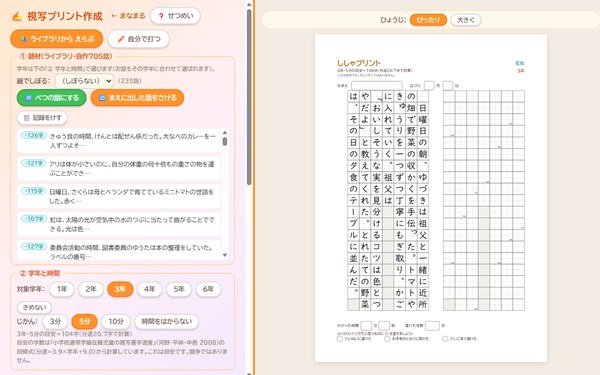Click the 記録をけす button
Screen dimensions: 600x375
42,118
